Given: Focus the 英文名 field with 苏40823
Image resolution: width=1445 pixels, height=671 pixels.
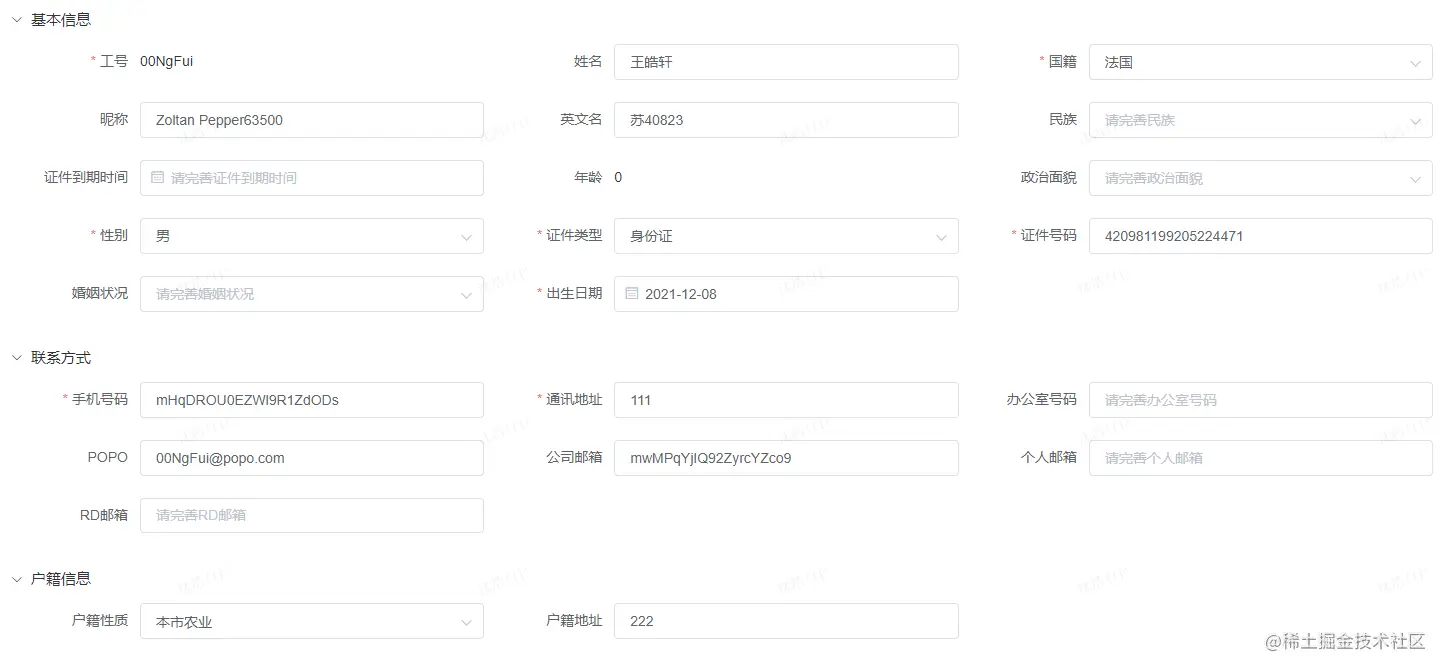Looking at the screenshot, I should click(x=786, y=120).
